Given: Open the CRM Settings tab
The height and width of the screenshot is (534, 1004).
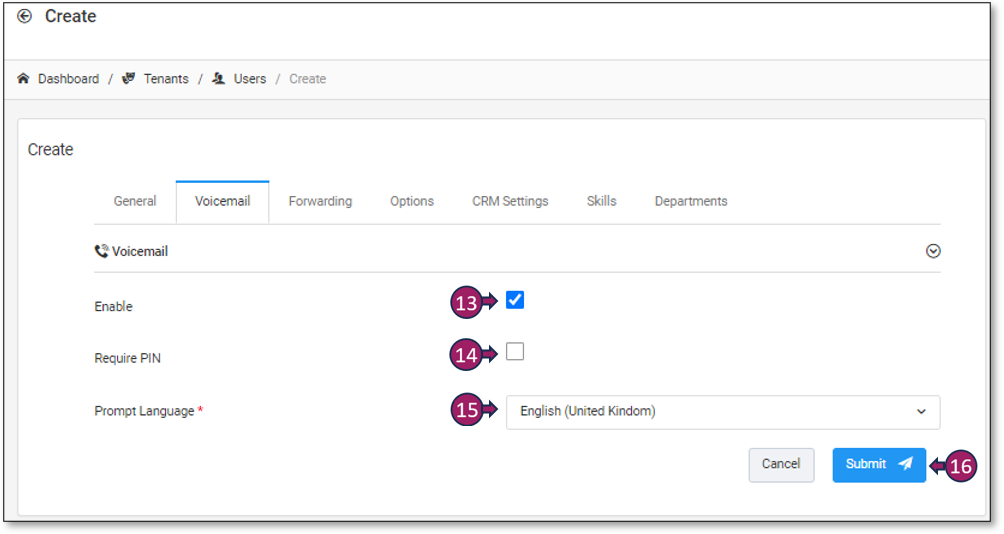Looking at the screenshot, I should 510,201.
